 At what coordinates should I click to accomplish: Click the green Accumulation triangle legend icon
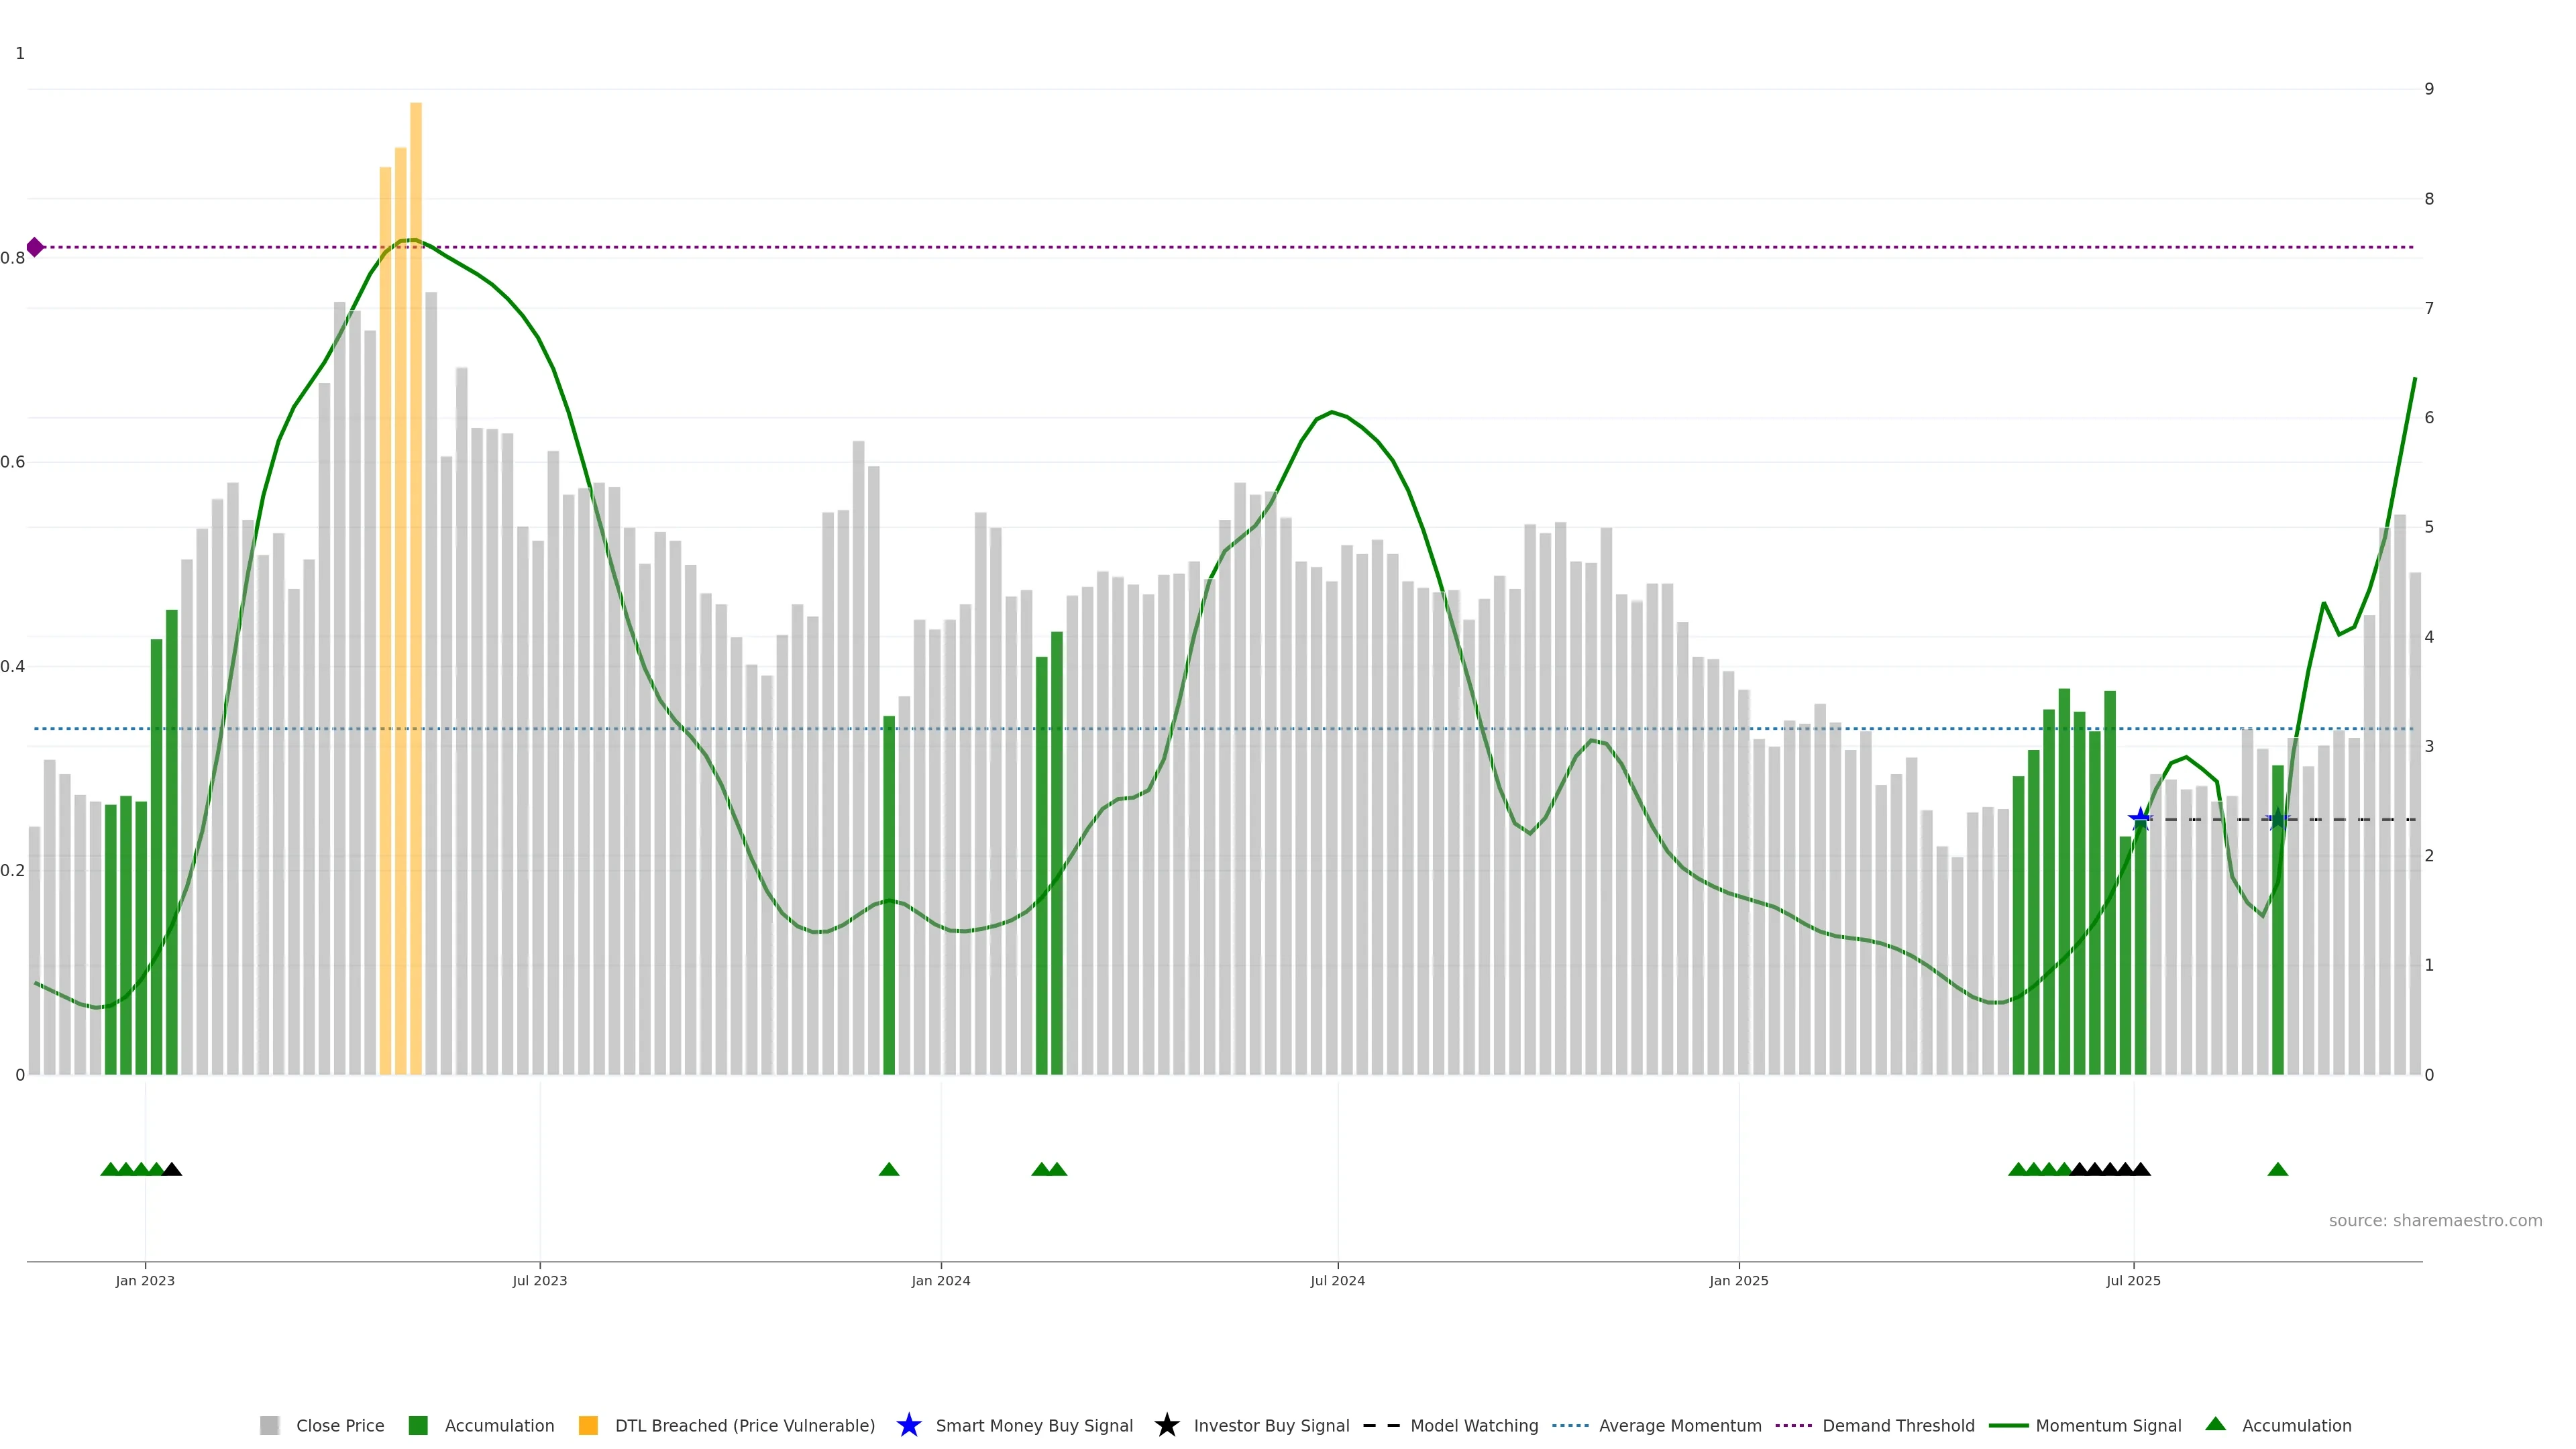click(2215, 1424)
